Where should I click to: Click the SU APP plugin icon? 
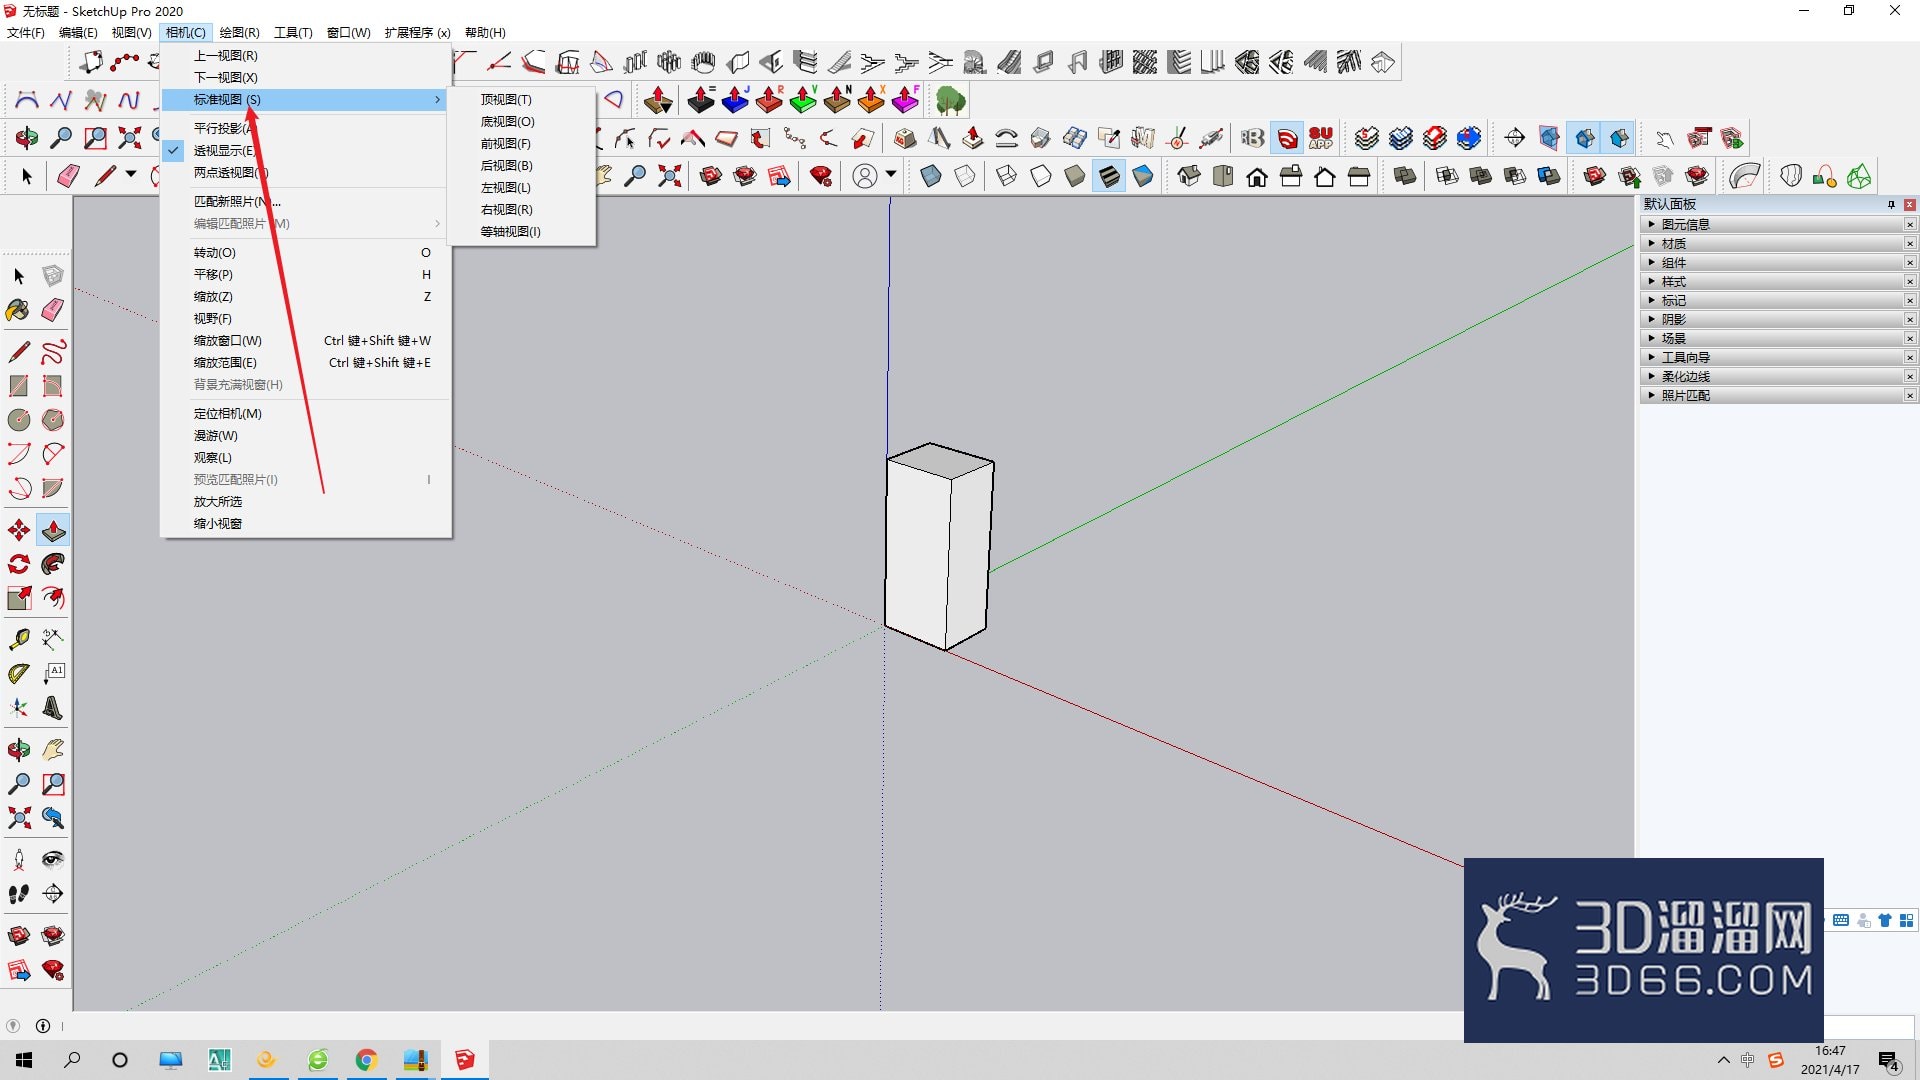pos(1321,138)
